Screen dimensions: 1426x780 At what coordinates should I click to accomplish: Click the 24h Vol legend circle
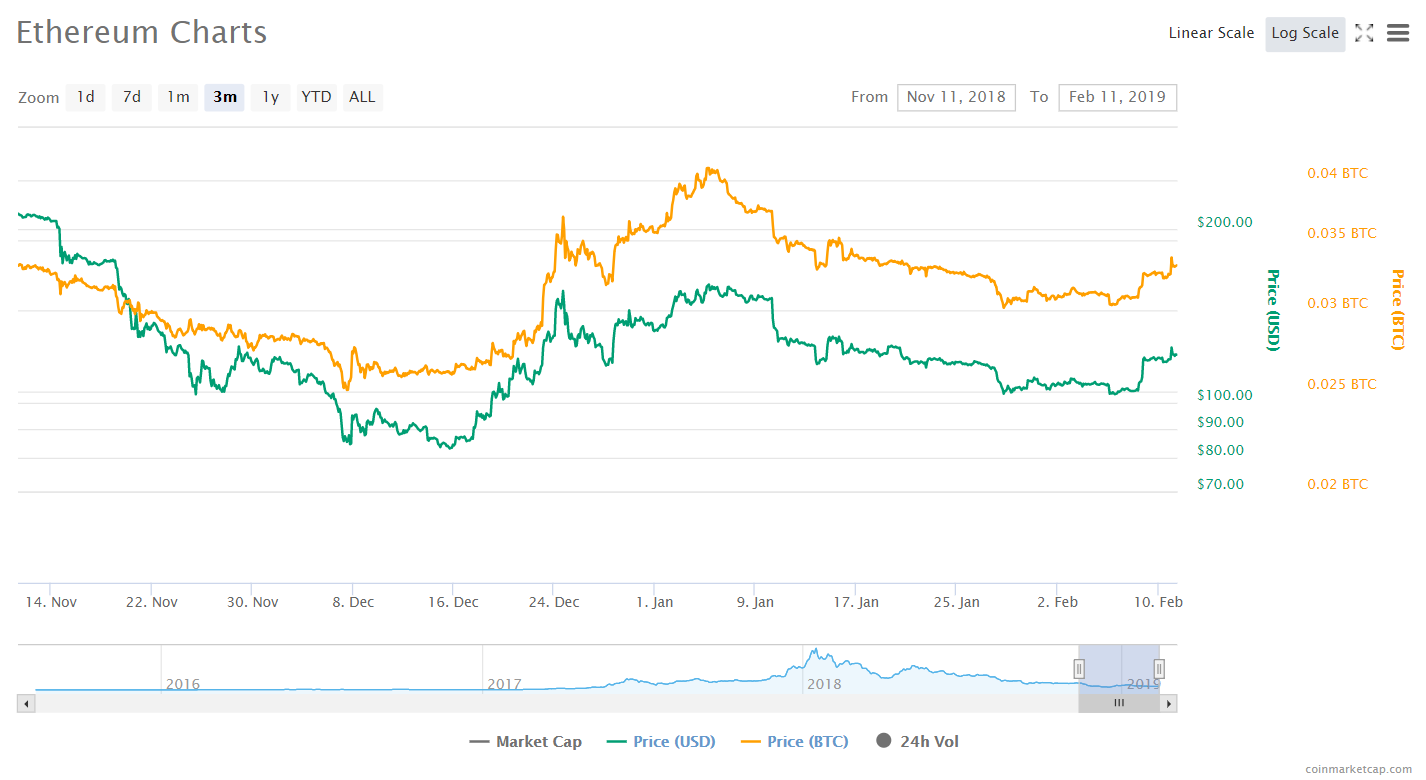[x=884, y=741]
